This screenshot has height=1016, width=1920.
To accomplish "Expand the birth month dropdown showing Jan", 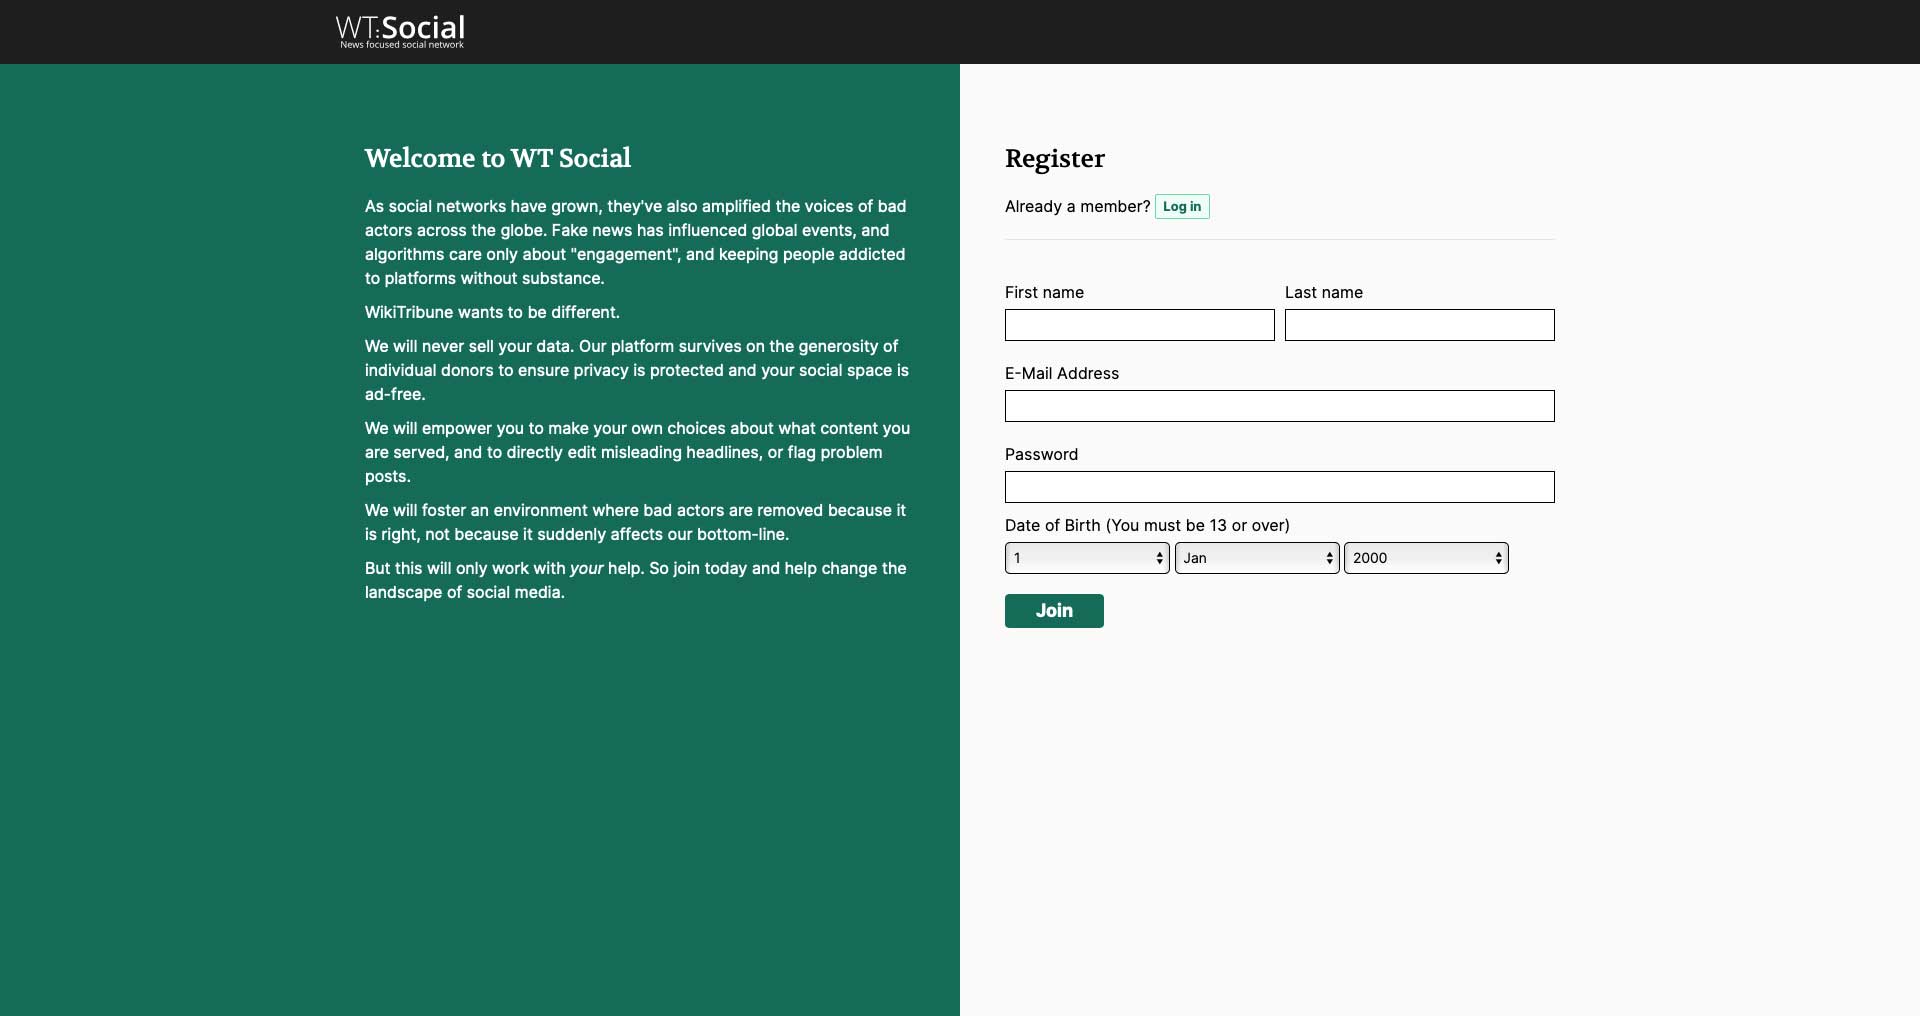I will pyautogui.click(x=1256, y=558).
